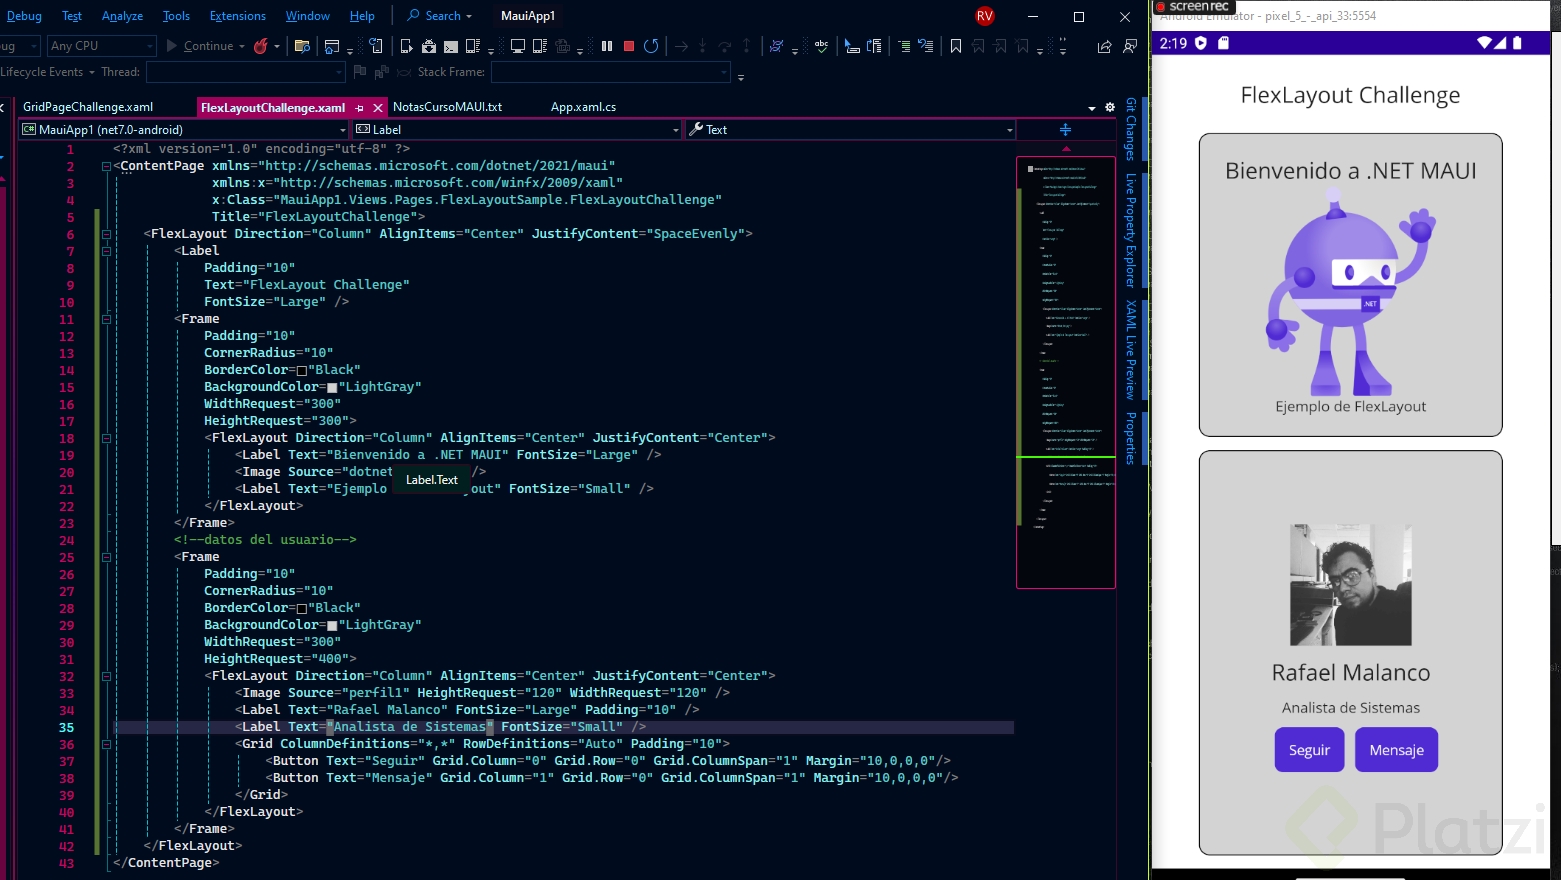Click the Break All pause icon
The image size is (1561, 880).
tap(607, 46)
